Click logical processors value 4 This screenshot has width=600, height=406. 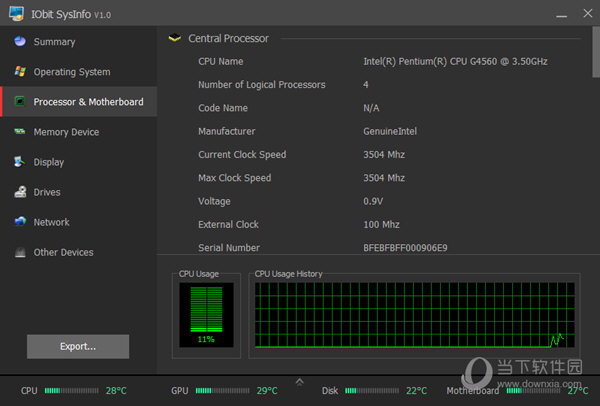[366, 85]
